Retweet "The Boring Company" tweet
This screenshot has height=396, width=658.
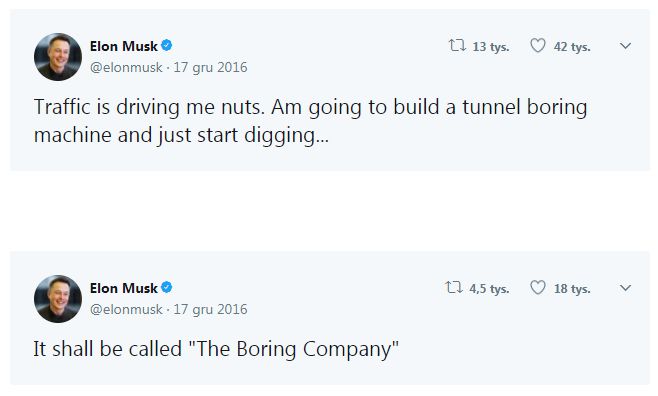tap(454, 288)
